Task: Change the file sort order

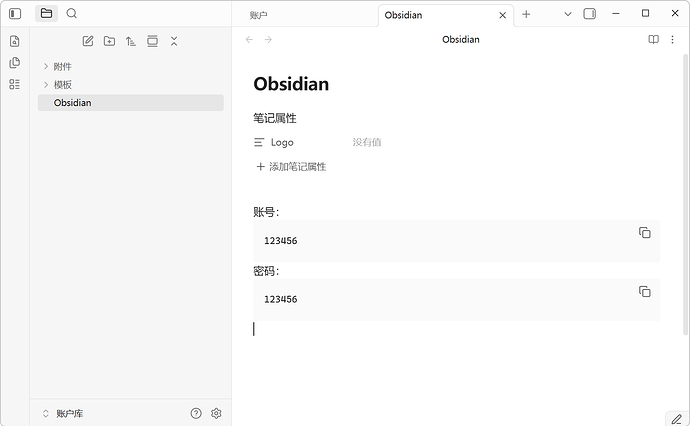Action: tap(131, 41)
